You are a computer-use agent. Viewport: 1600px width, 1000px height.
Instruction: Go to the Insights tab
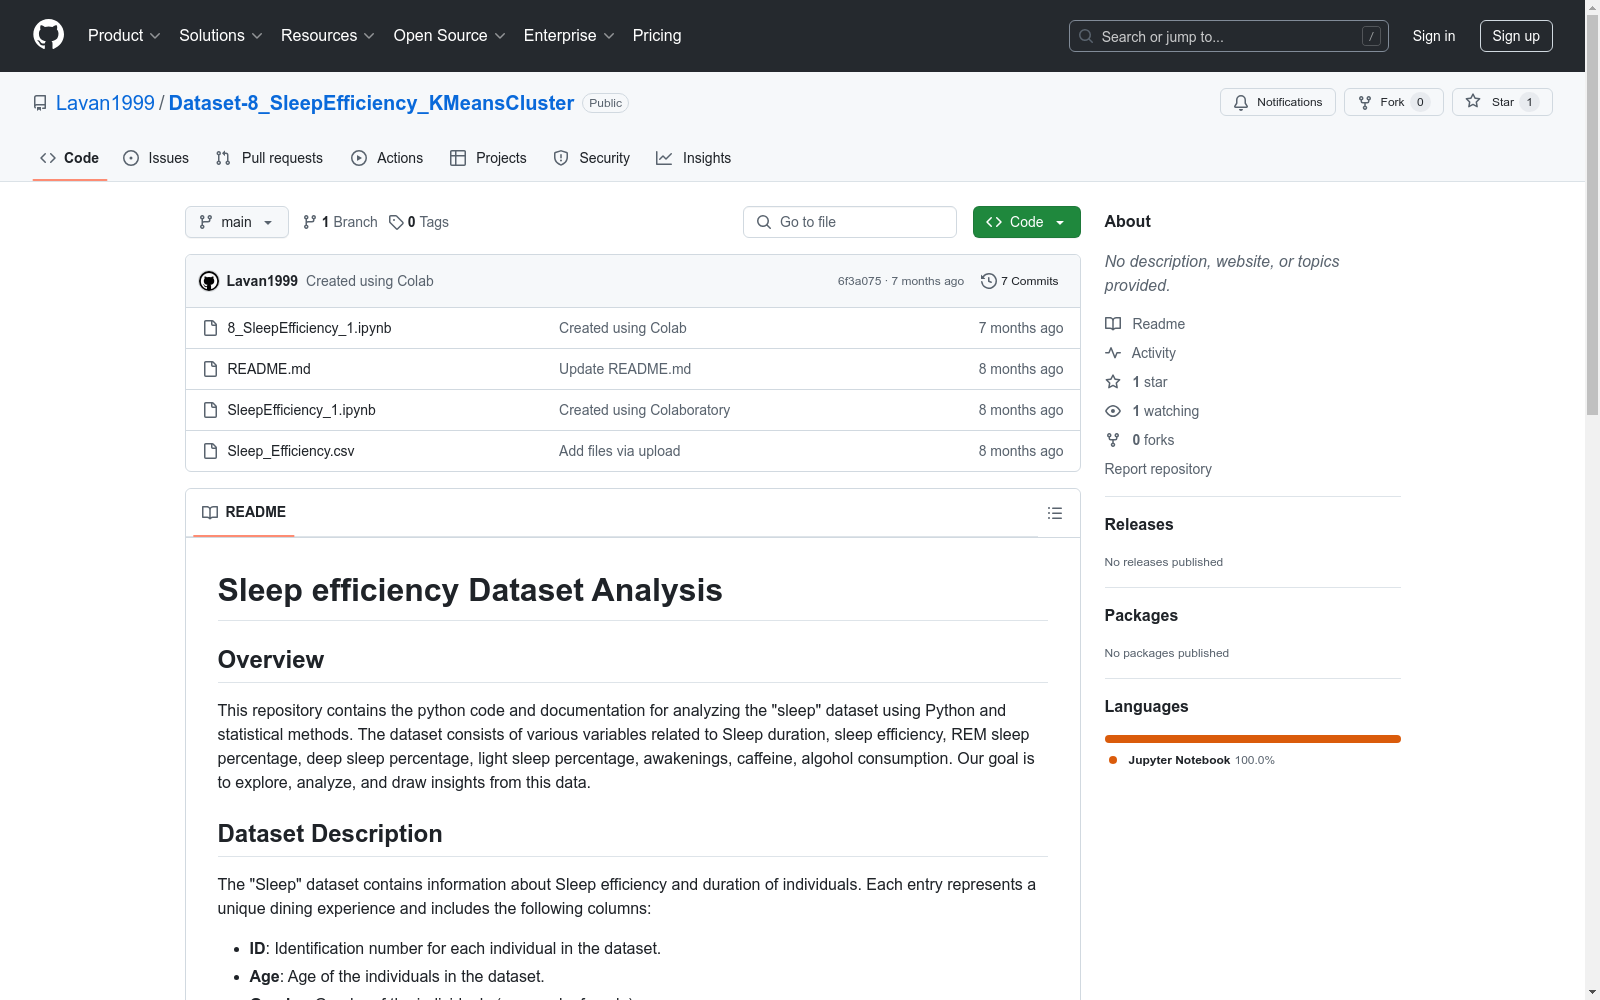[693, 158]
